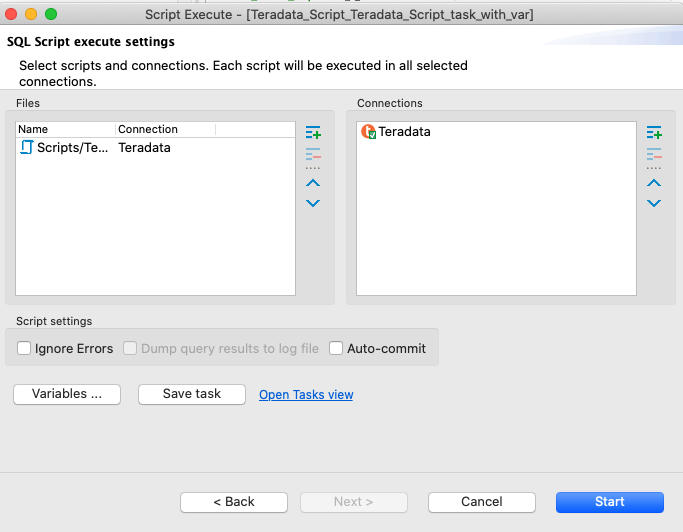683x532 pixels.
Task: Select Teradata in the Connections list
Action: 404,132
